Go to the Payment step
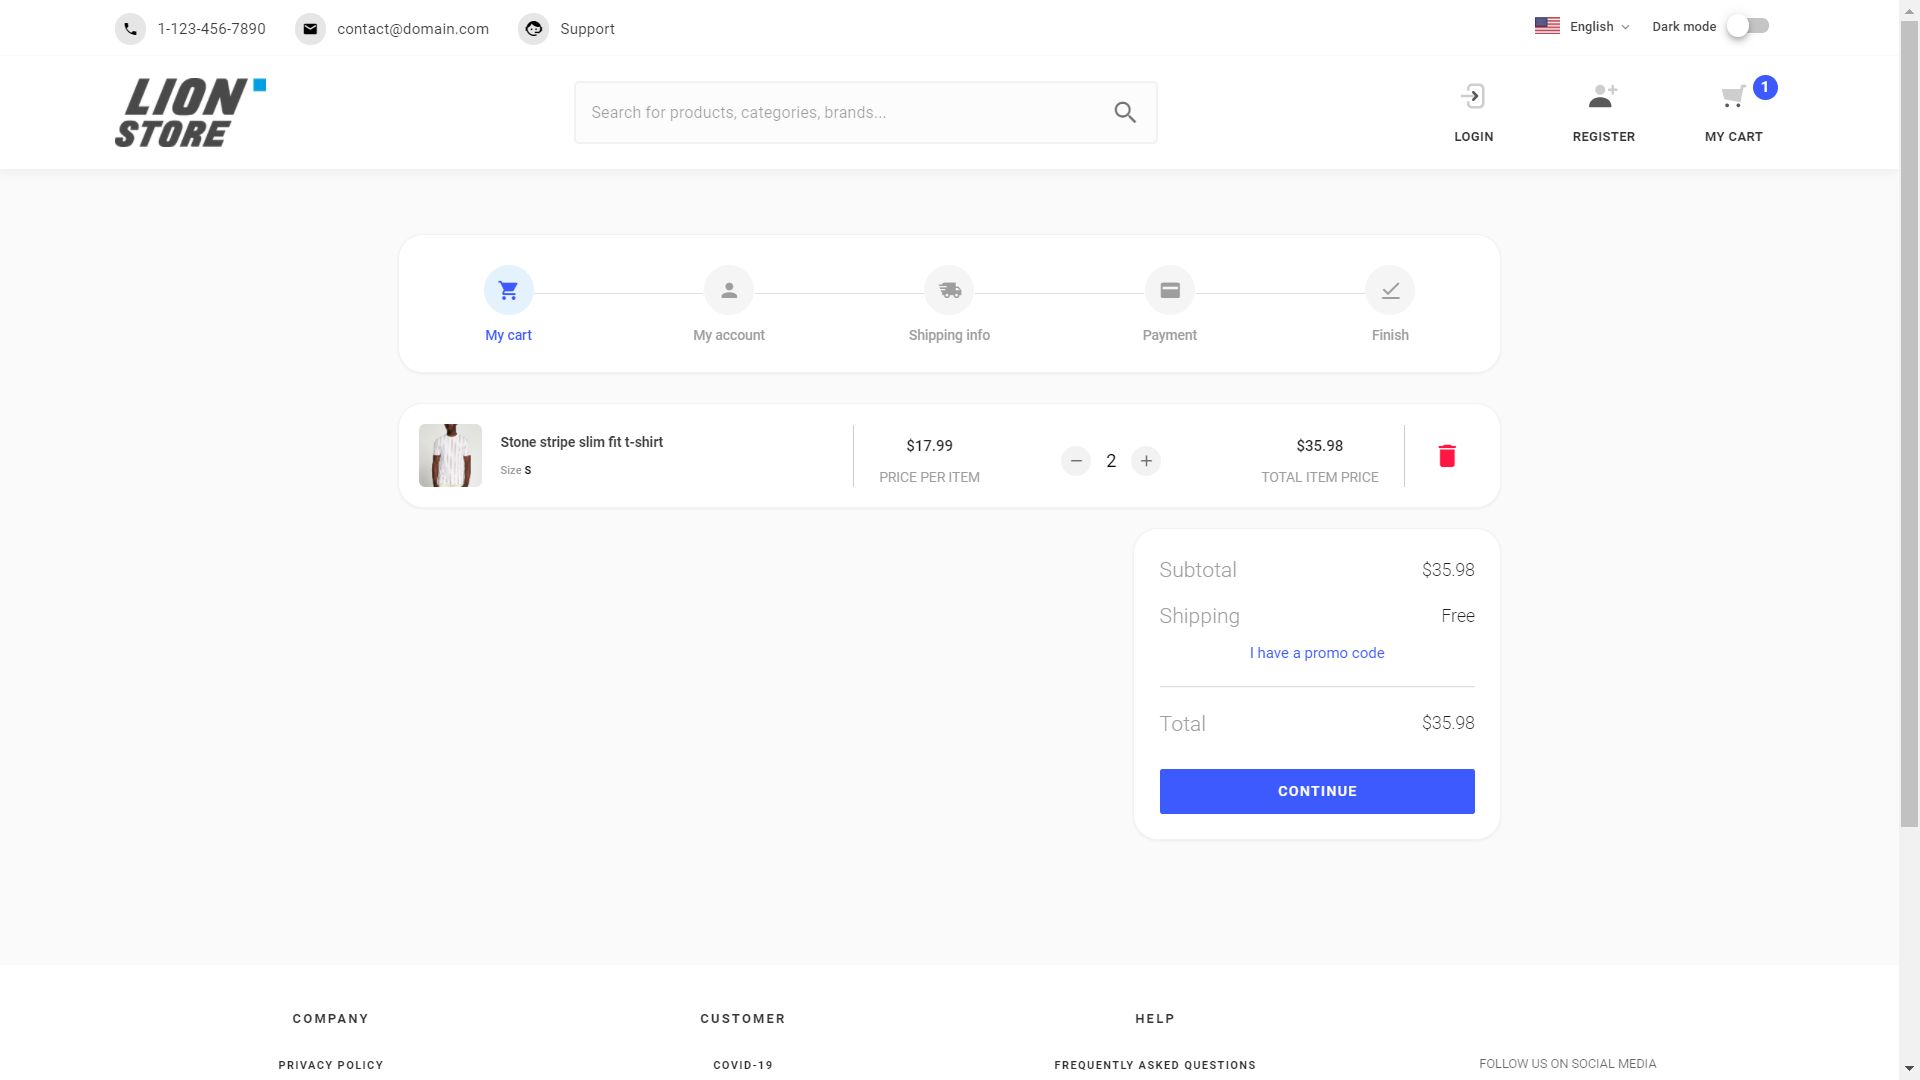 pos(1169,291)
